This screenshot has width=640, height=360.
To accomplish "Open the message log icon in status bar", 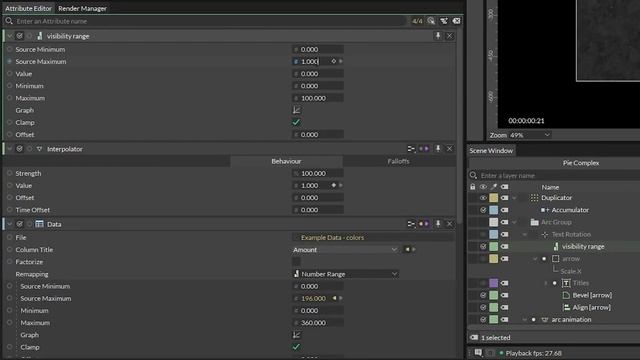I will pyautogui.click(x=478, y=353).
